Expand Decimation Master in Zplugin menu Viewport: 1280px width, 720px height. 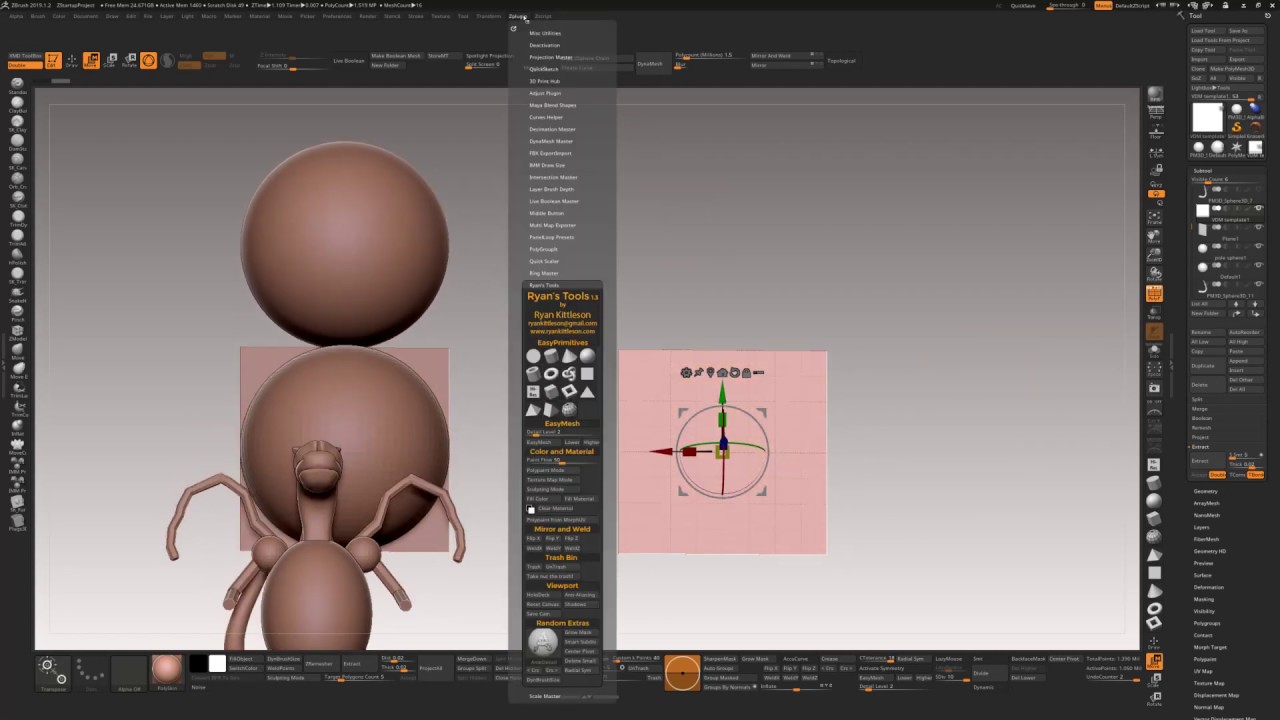pos(552,129)
